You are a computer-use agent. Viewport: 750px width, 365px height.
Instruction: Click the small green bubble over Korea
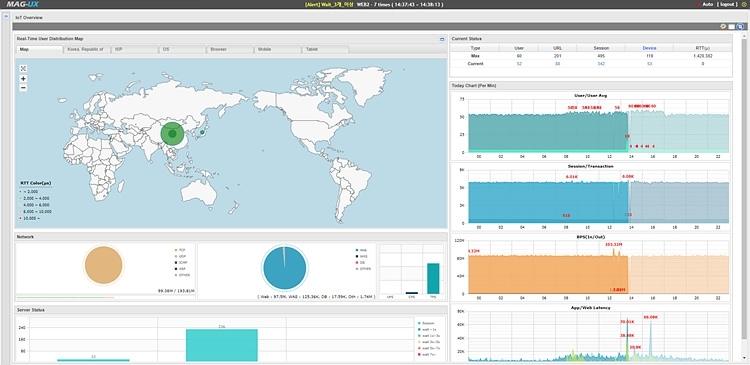[202, 133]
